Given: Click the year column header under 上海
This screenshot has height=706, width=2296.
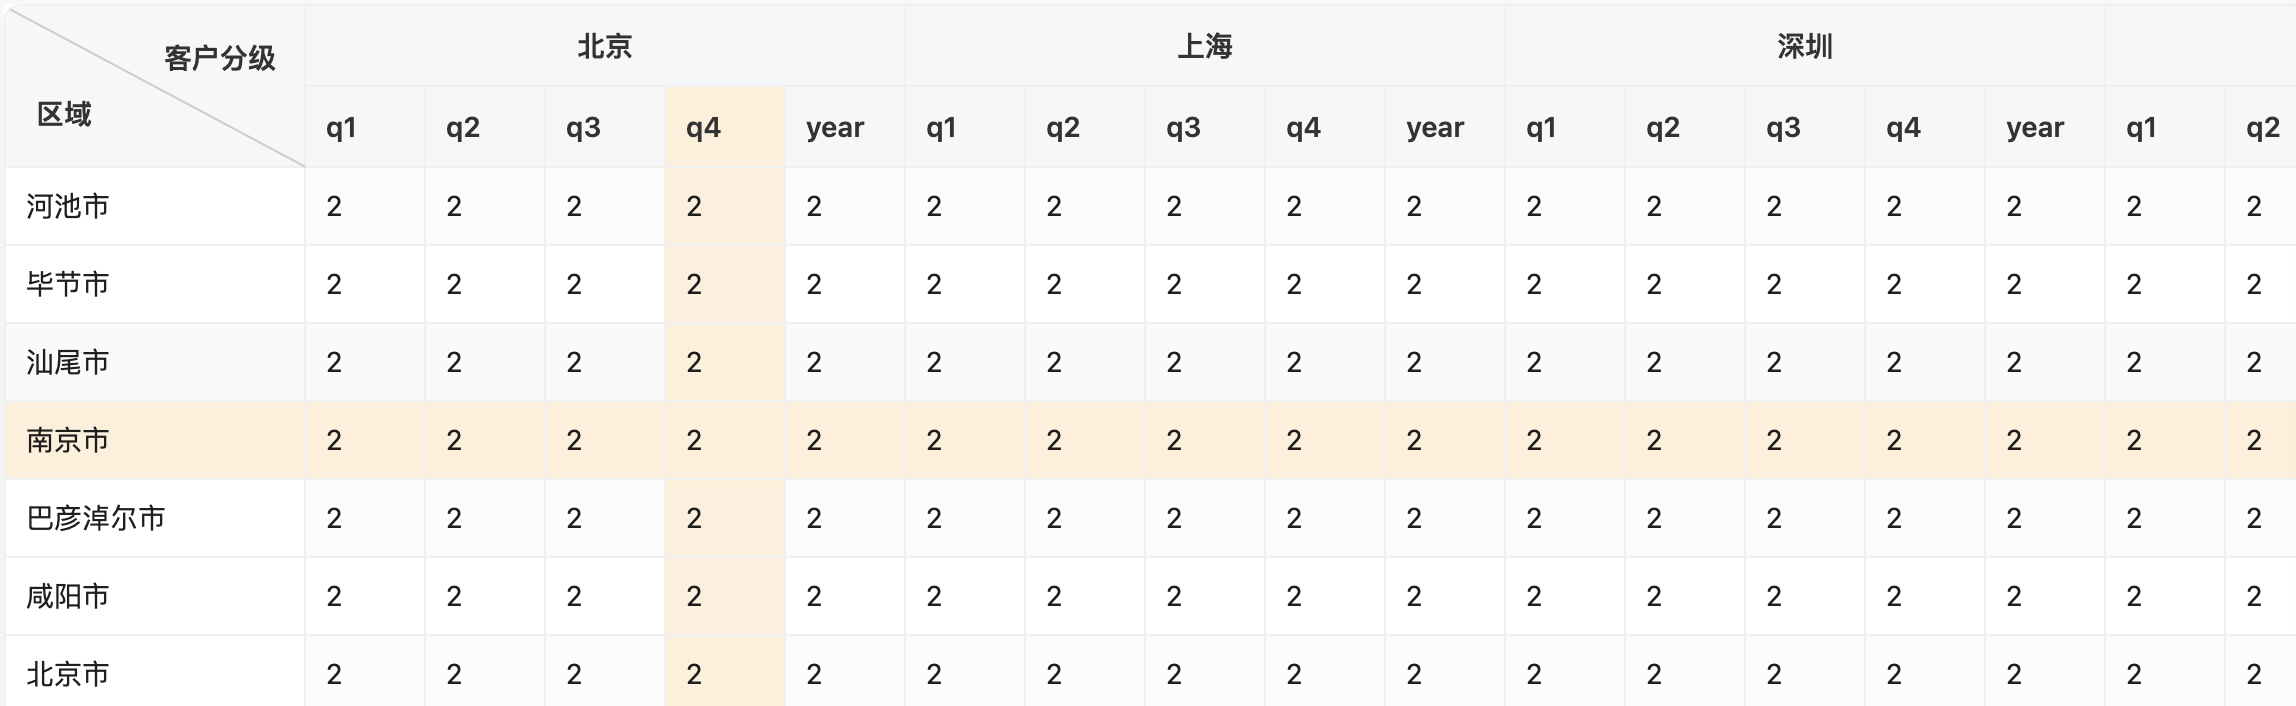Looking at the screenshot, I should tap(1435, 128).
